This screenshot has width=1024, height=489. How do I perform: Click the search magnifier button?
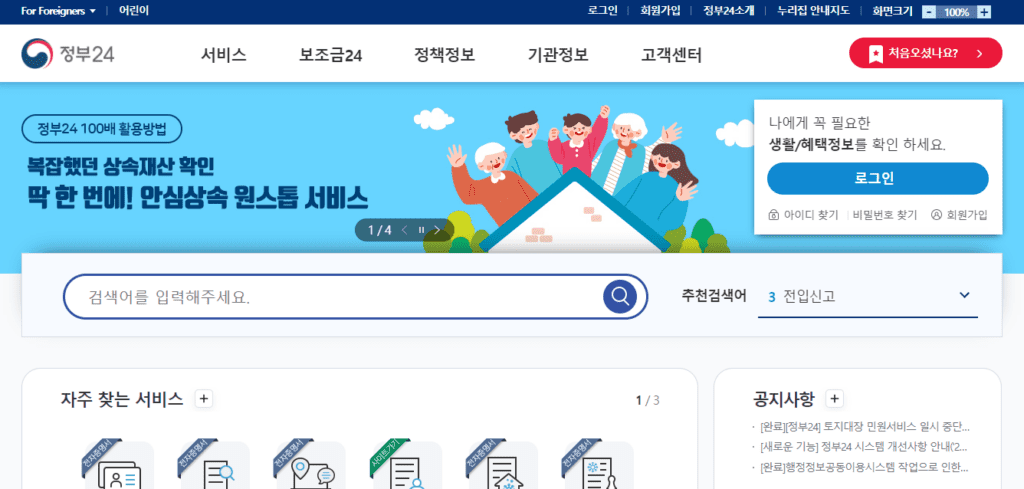pos(620,296)
